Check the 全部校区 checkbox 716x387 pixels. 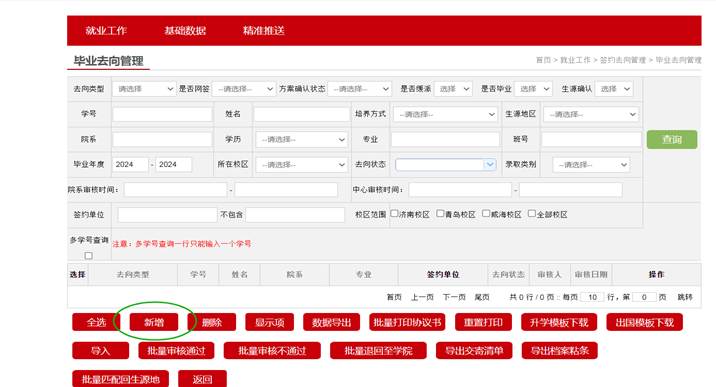point(532,214)
